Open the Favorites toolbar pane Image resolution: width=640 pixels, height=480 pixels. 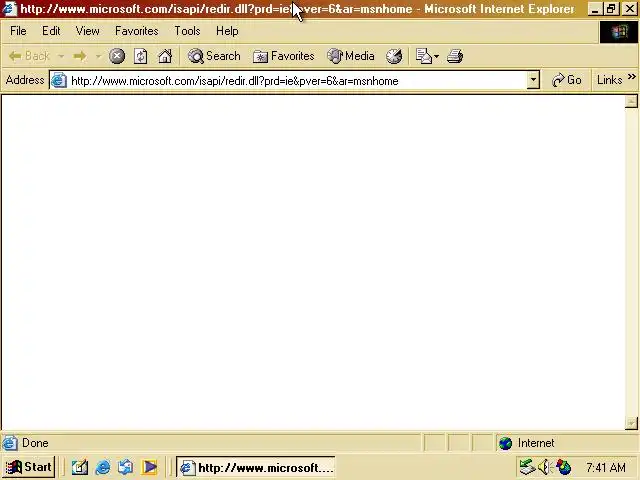(284, 56)
